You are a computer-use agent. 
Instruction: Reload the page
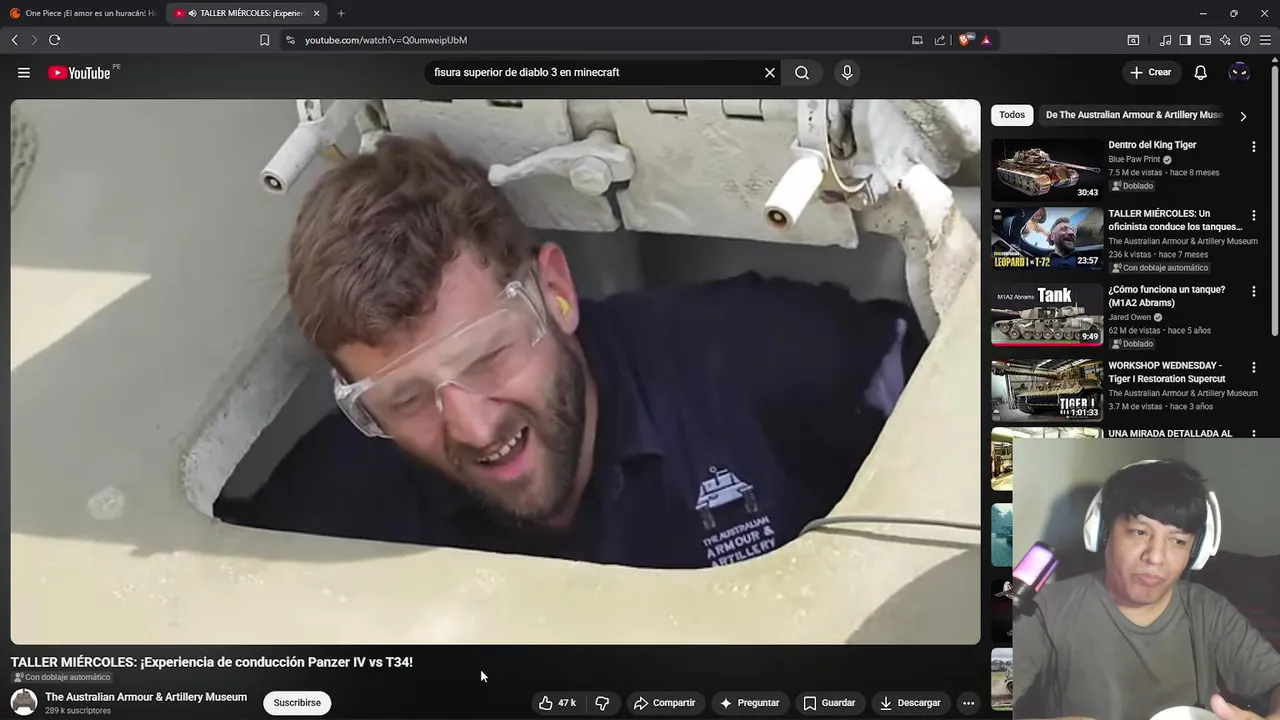pos(54,40)
